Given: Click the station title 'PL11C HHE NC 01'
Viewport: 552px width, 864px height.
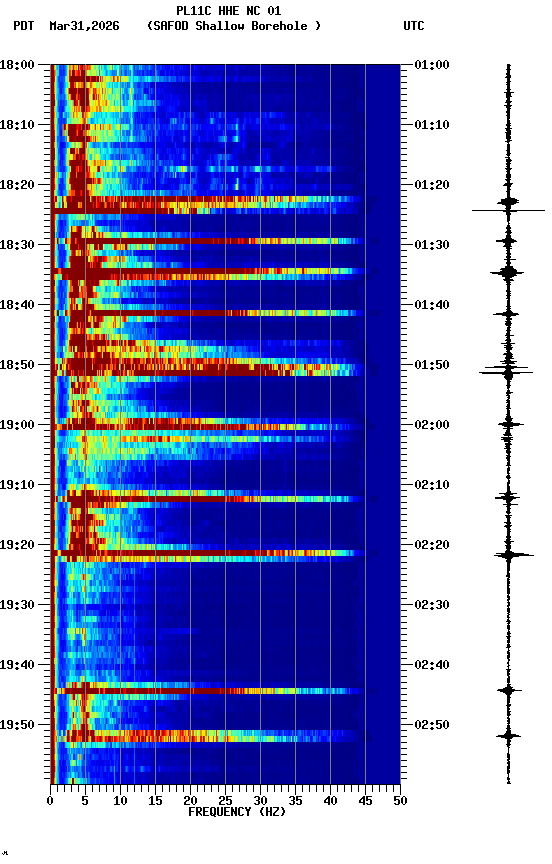Looking at the screenshot, I should point(229,11).
